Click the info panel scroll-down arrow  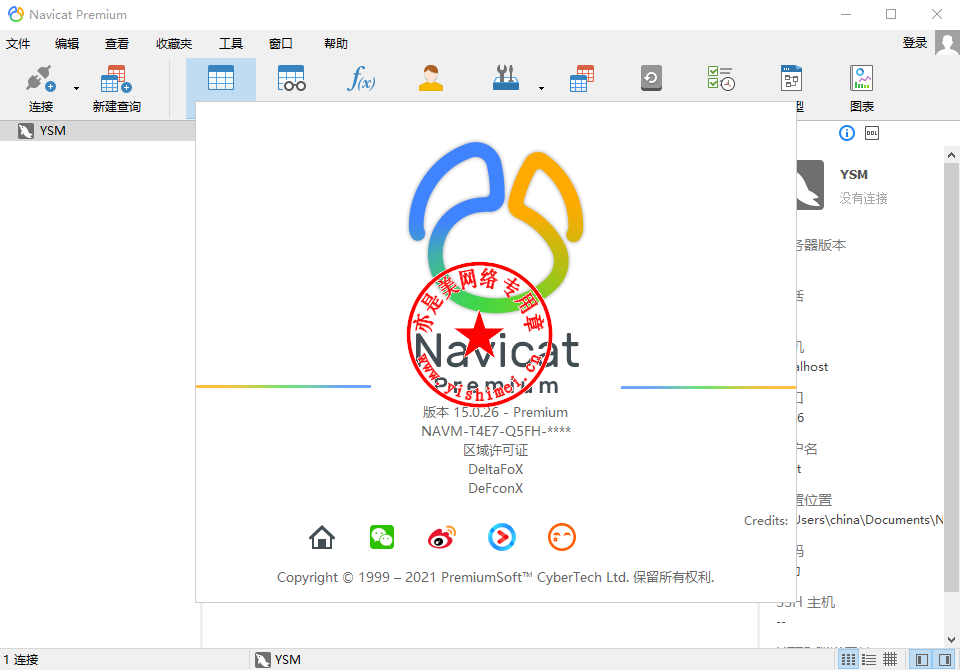pyautogui.click(x=951, y=640)
